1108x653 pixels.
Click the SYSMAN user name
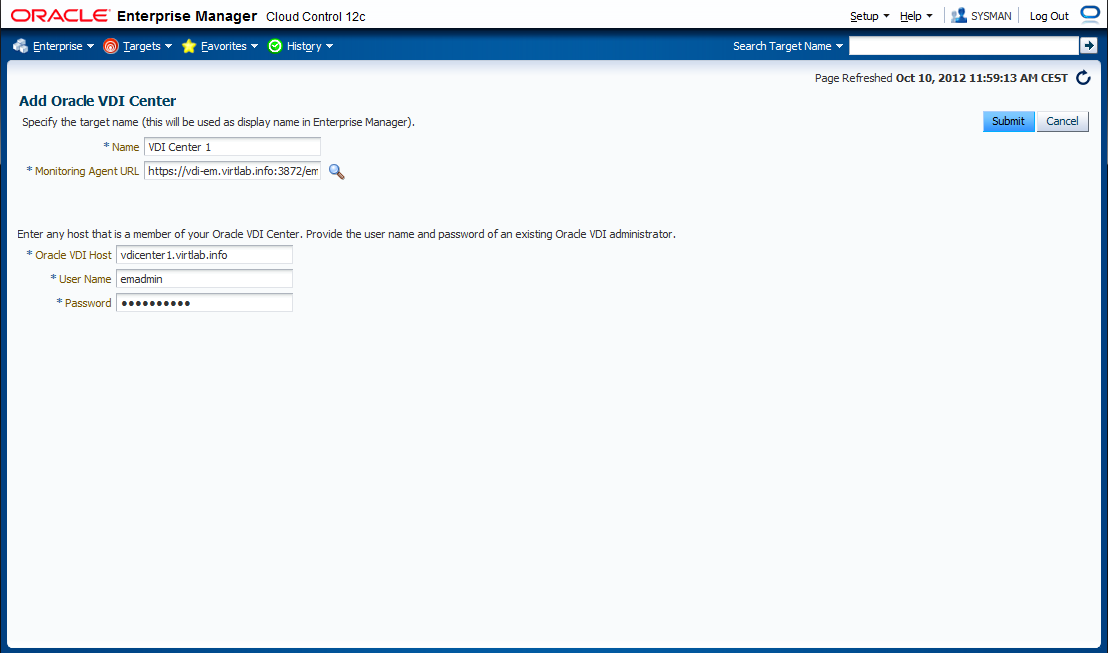pos(991,16)
